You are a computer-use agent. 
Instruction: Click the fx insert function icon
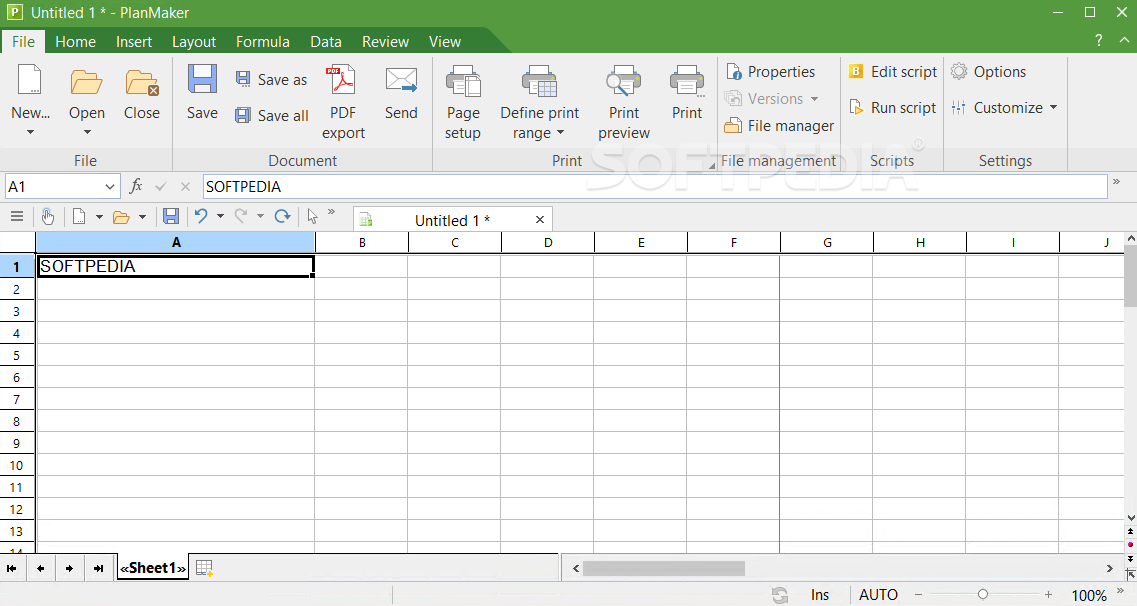pyautogui.click(x=136, y=186)
